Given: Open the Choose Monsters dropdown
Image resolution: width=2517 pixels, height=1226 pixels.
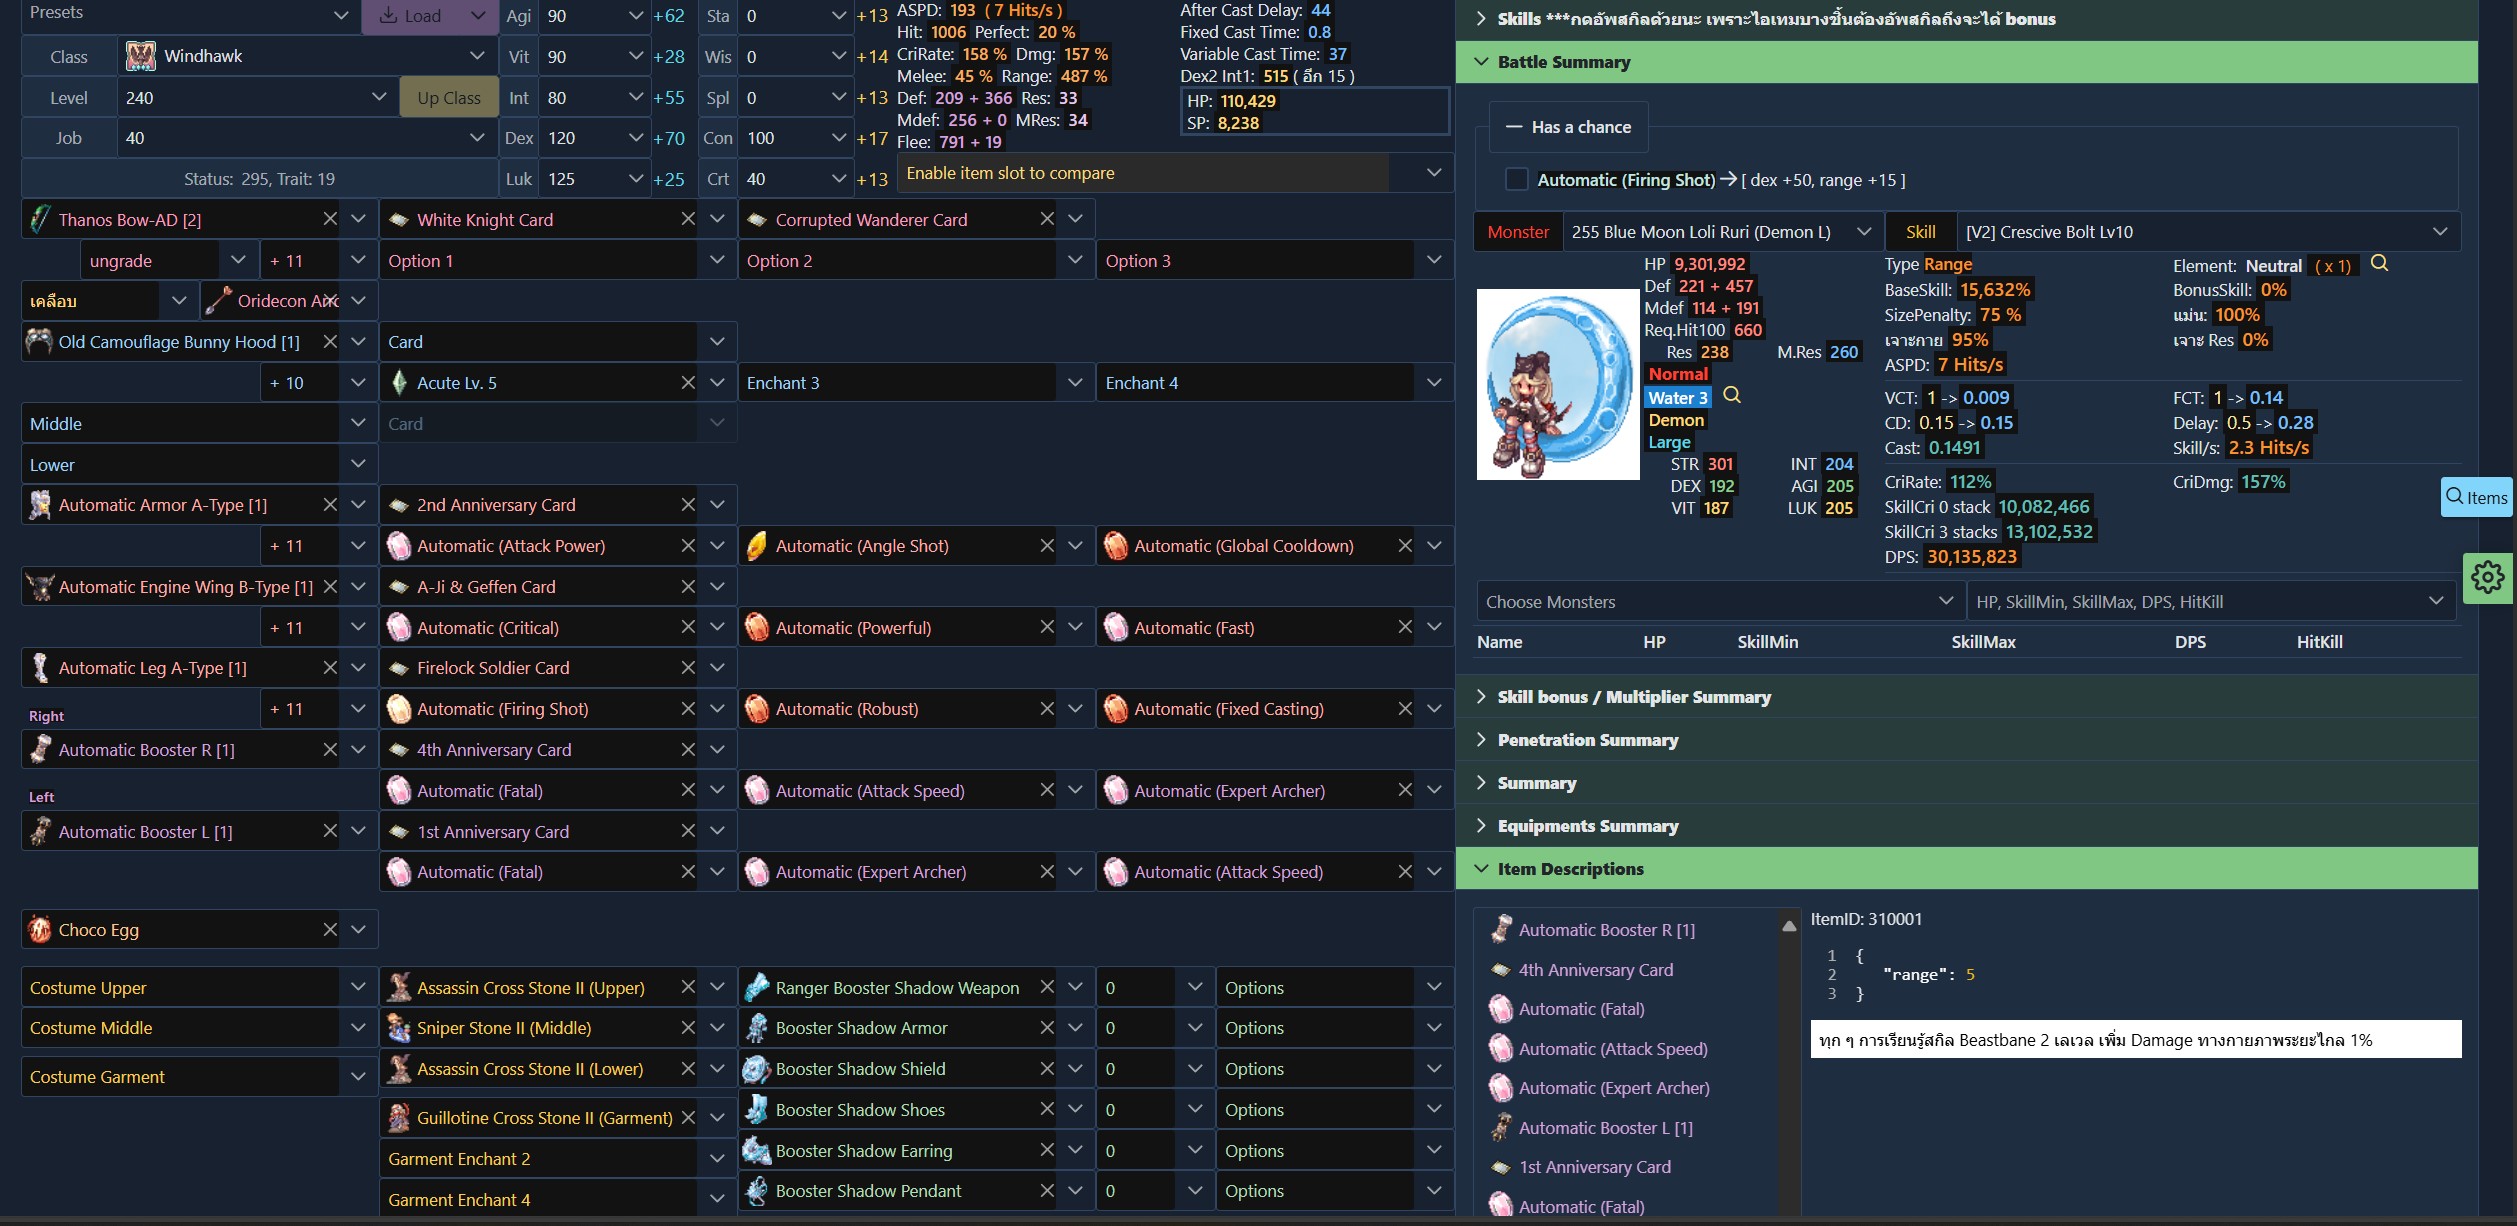Looking at the screenshot, I should tap(1720, 602).
